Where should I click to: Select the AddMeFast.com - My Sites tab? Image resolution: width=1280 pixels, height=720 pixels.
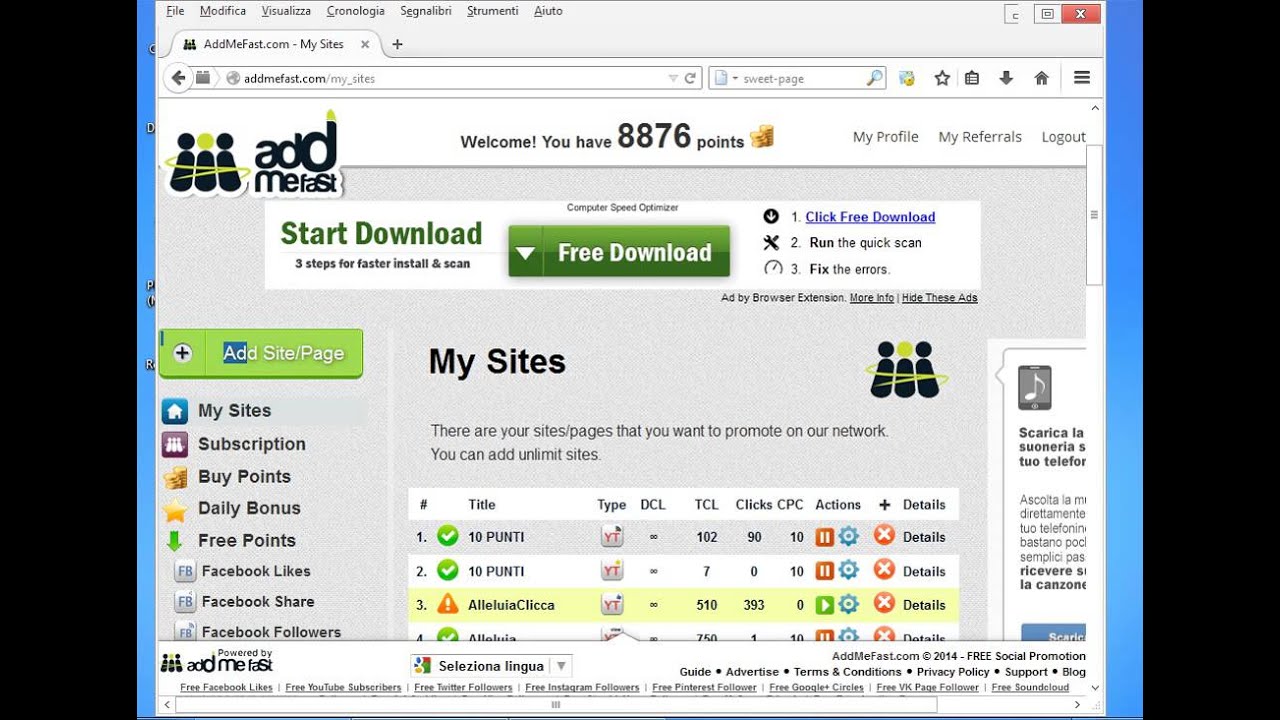(x=273, y=44)
